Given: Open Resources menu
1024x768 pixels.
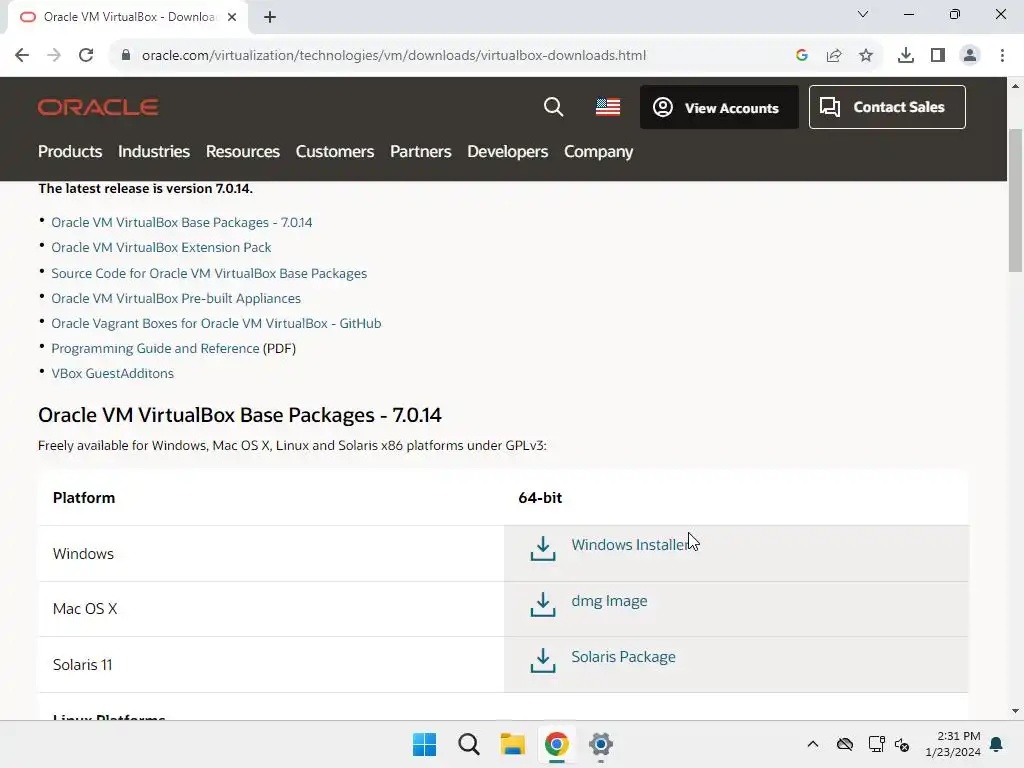Looking at the screenshot, I should point(243,152).
